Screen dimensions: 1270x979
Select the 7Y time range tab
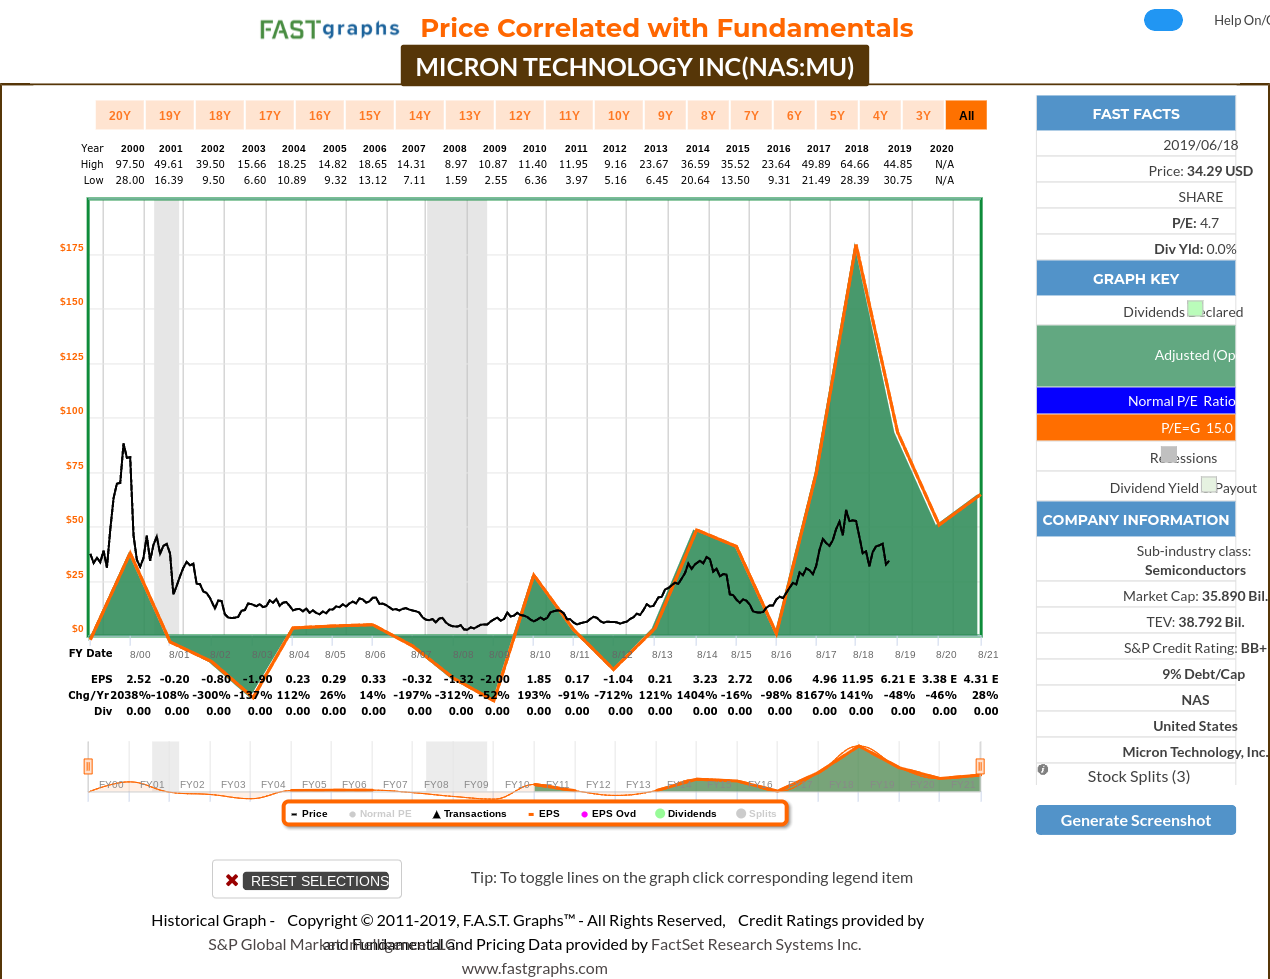(751, 115)
